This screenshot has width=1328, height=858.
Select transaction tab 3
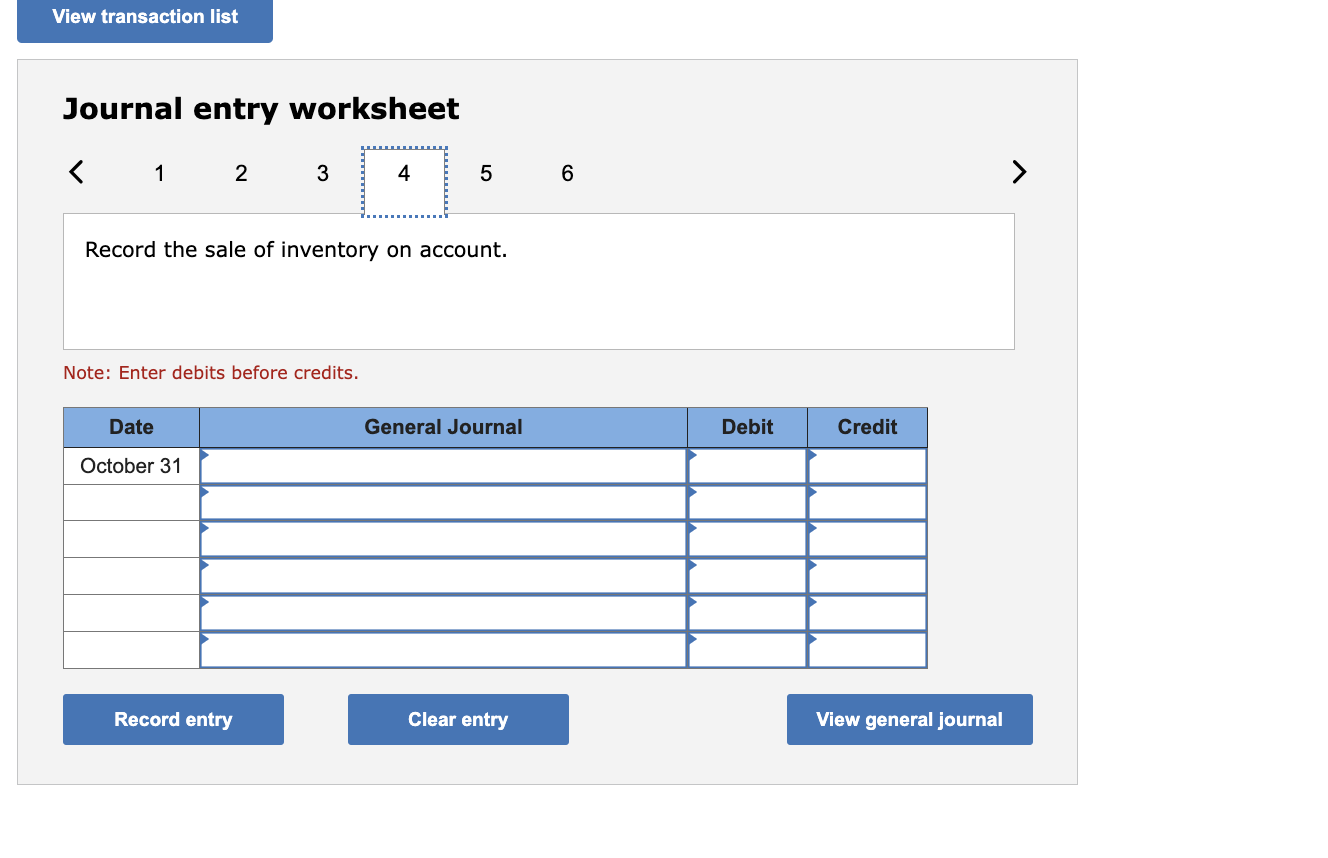(x=322, y=173)
